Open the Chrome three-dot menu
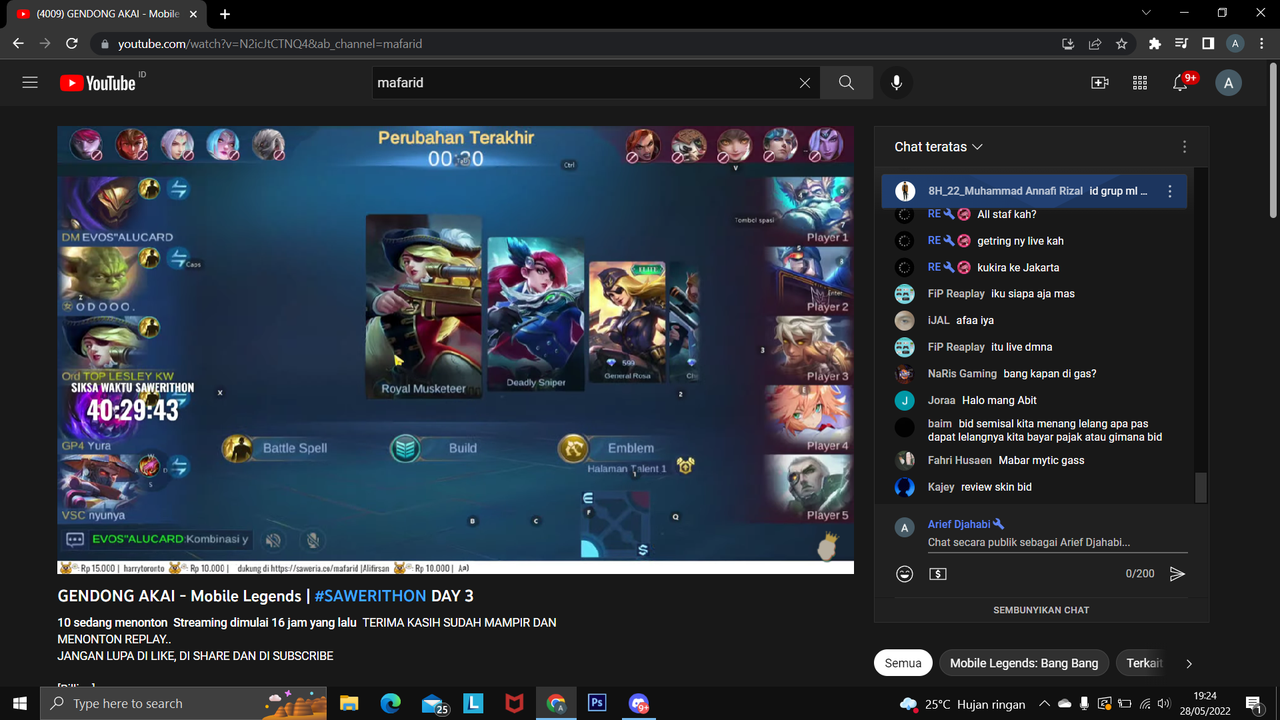This screenshot has height=720, width=1280. 1261,44
